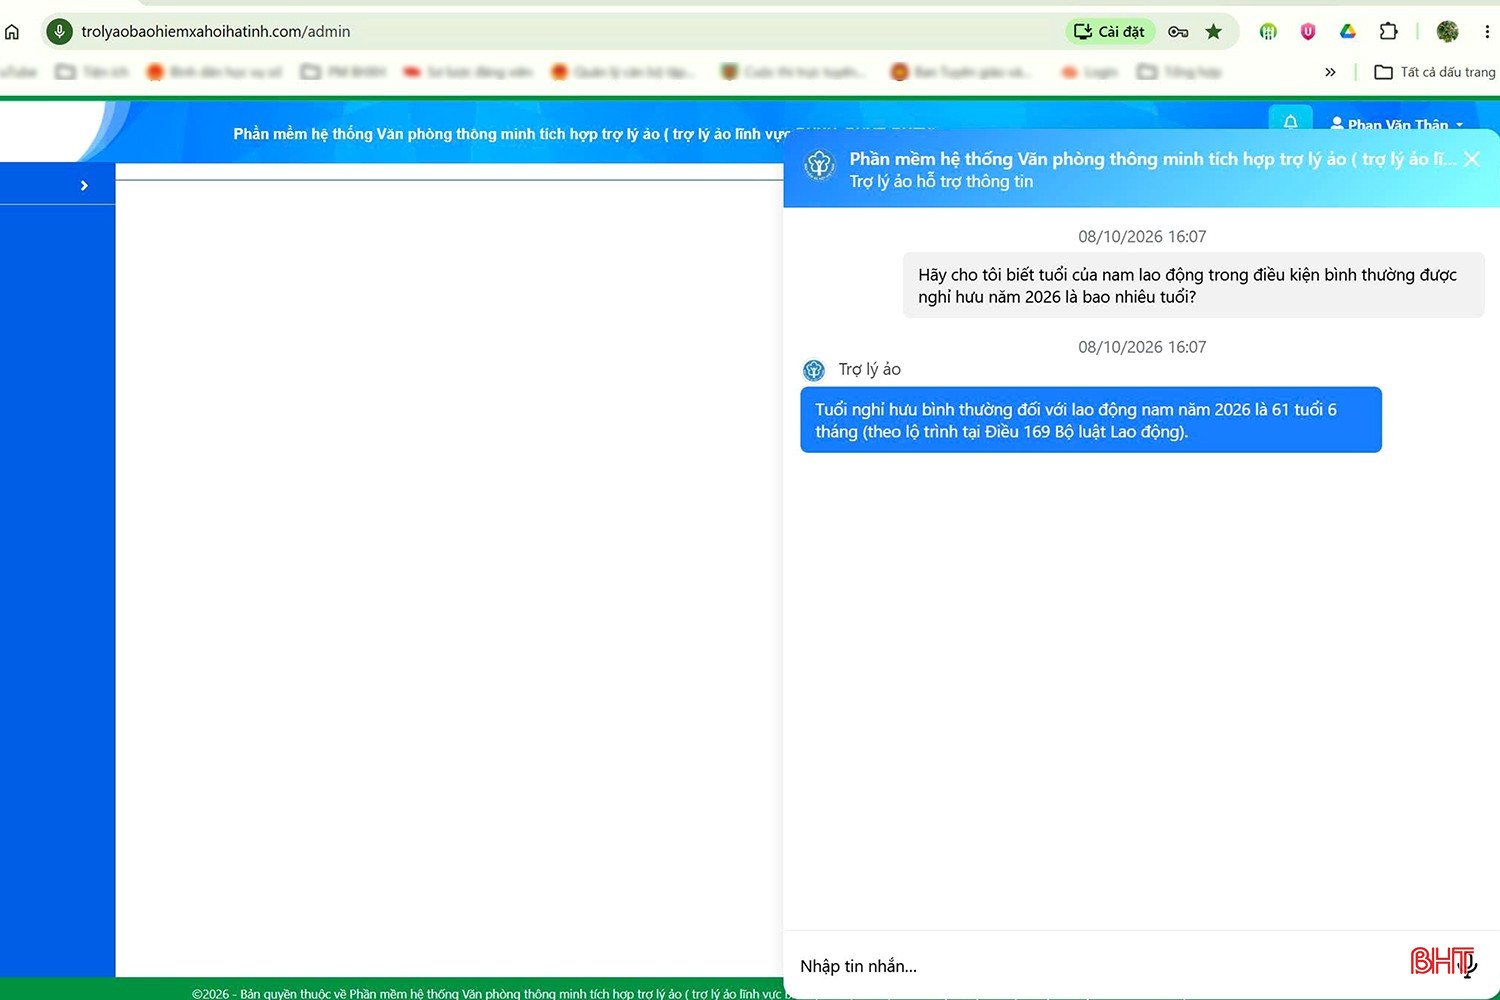1500x1000 pixels.
Task: Open the Tổng hợp bookmark folder
Action: coord(1180,72)
